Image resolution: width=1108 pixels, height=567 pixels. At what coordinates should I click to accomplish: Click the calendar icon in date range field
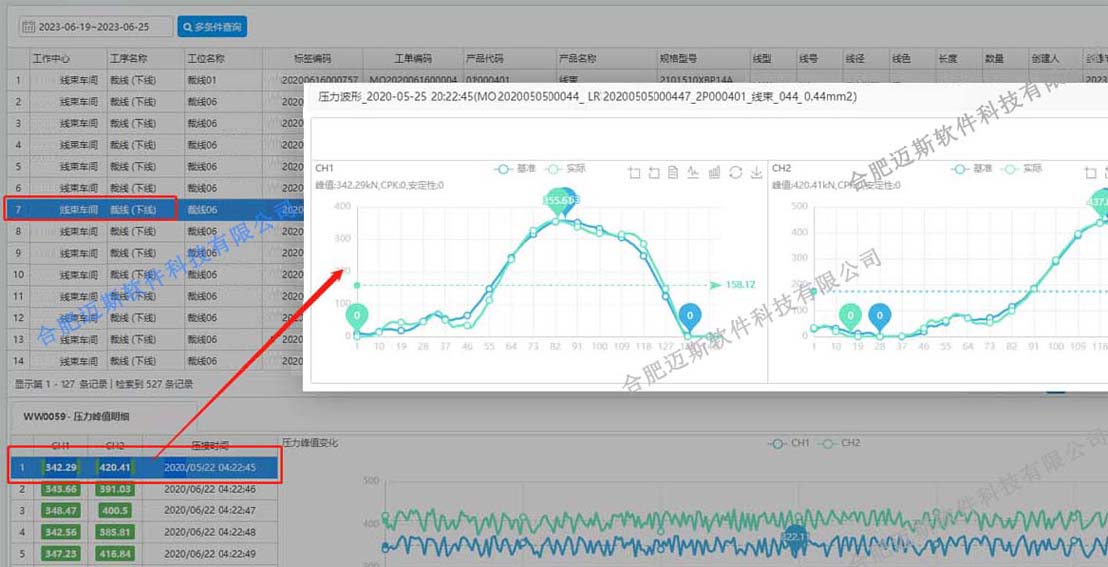click(28, 27)
